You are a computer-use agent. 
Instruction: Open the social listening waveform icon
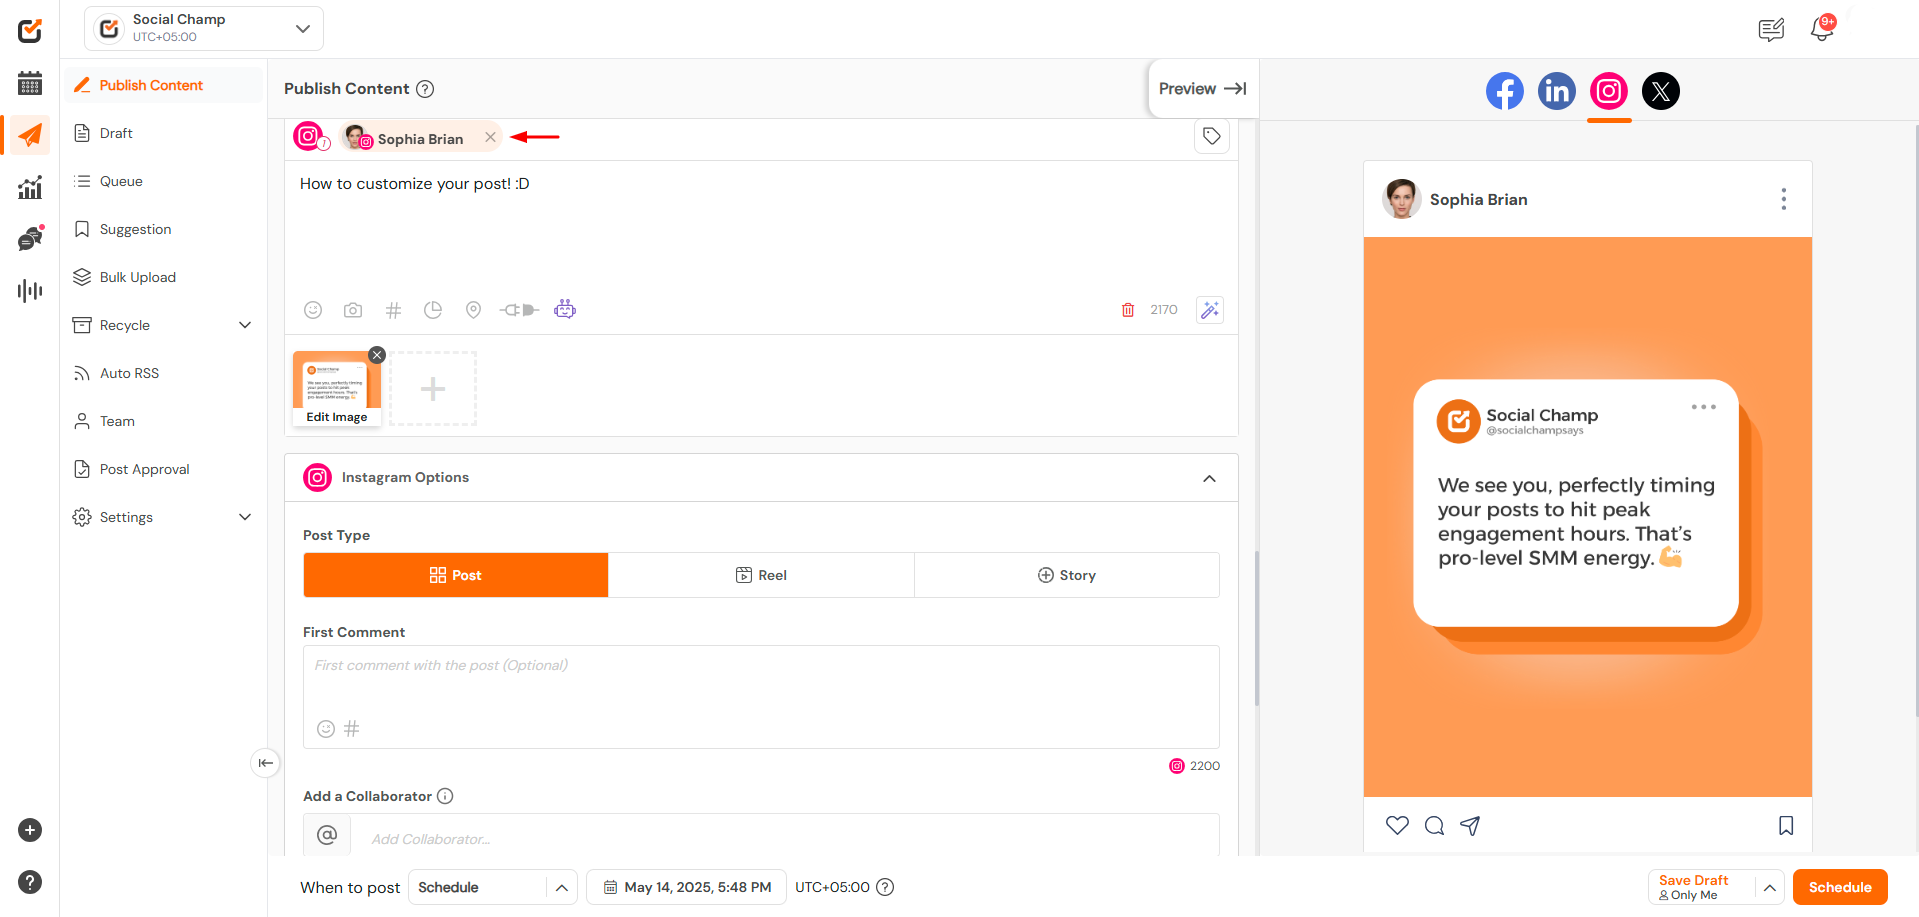point(30,291)
